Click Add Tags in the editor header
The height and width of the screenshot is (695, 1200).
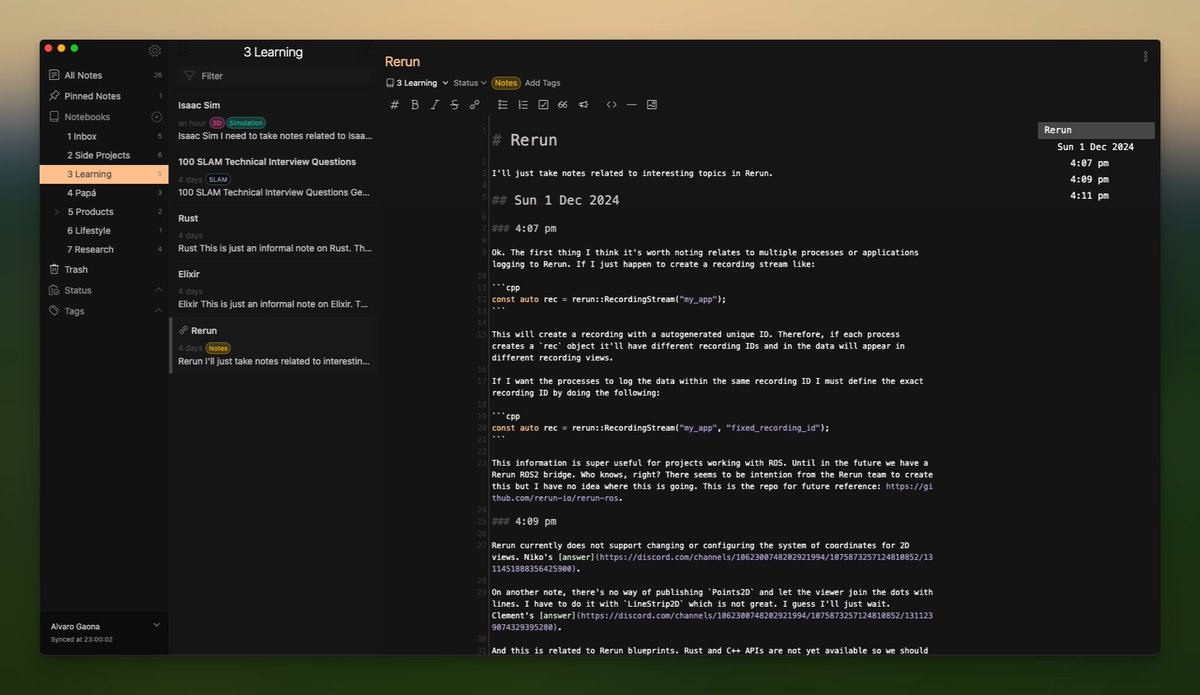coord(543,83)
